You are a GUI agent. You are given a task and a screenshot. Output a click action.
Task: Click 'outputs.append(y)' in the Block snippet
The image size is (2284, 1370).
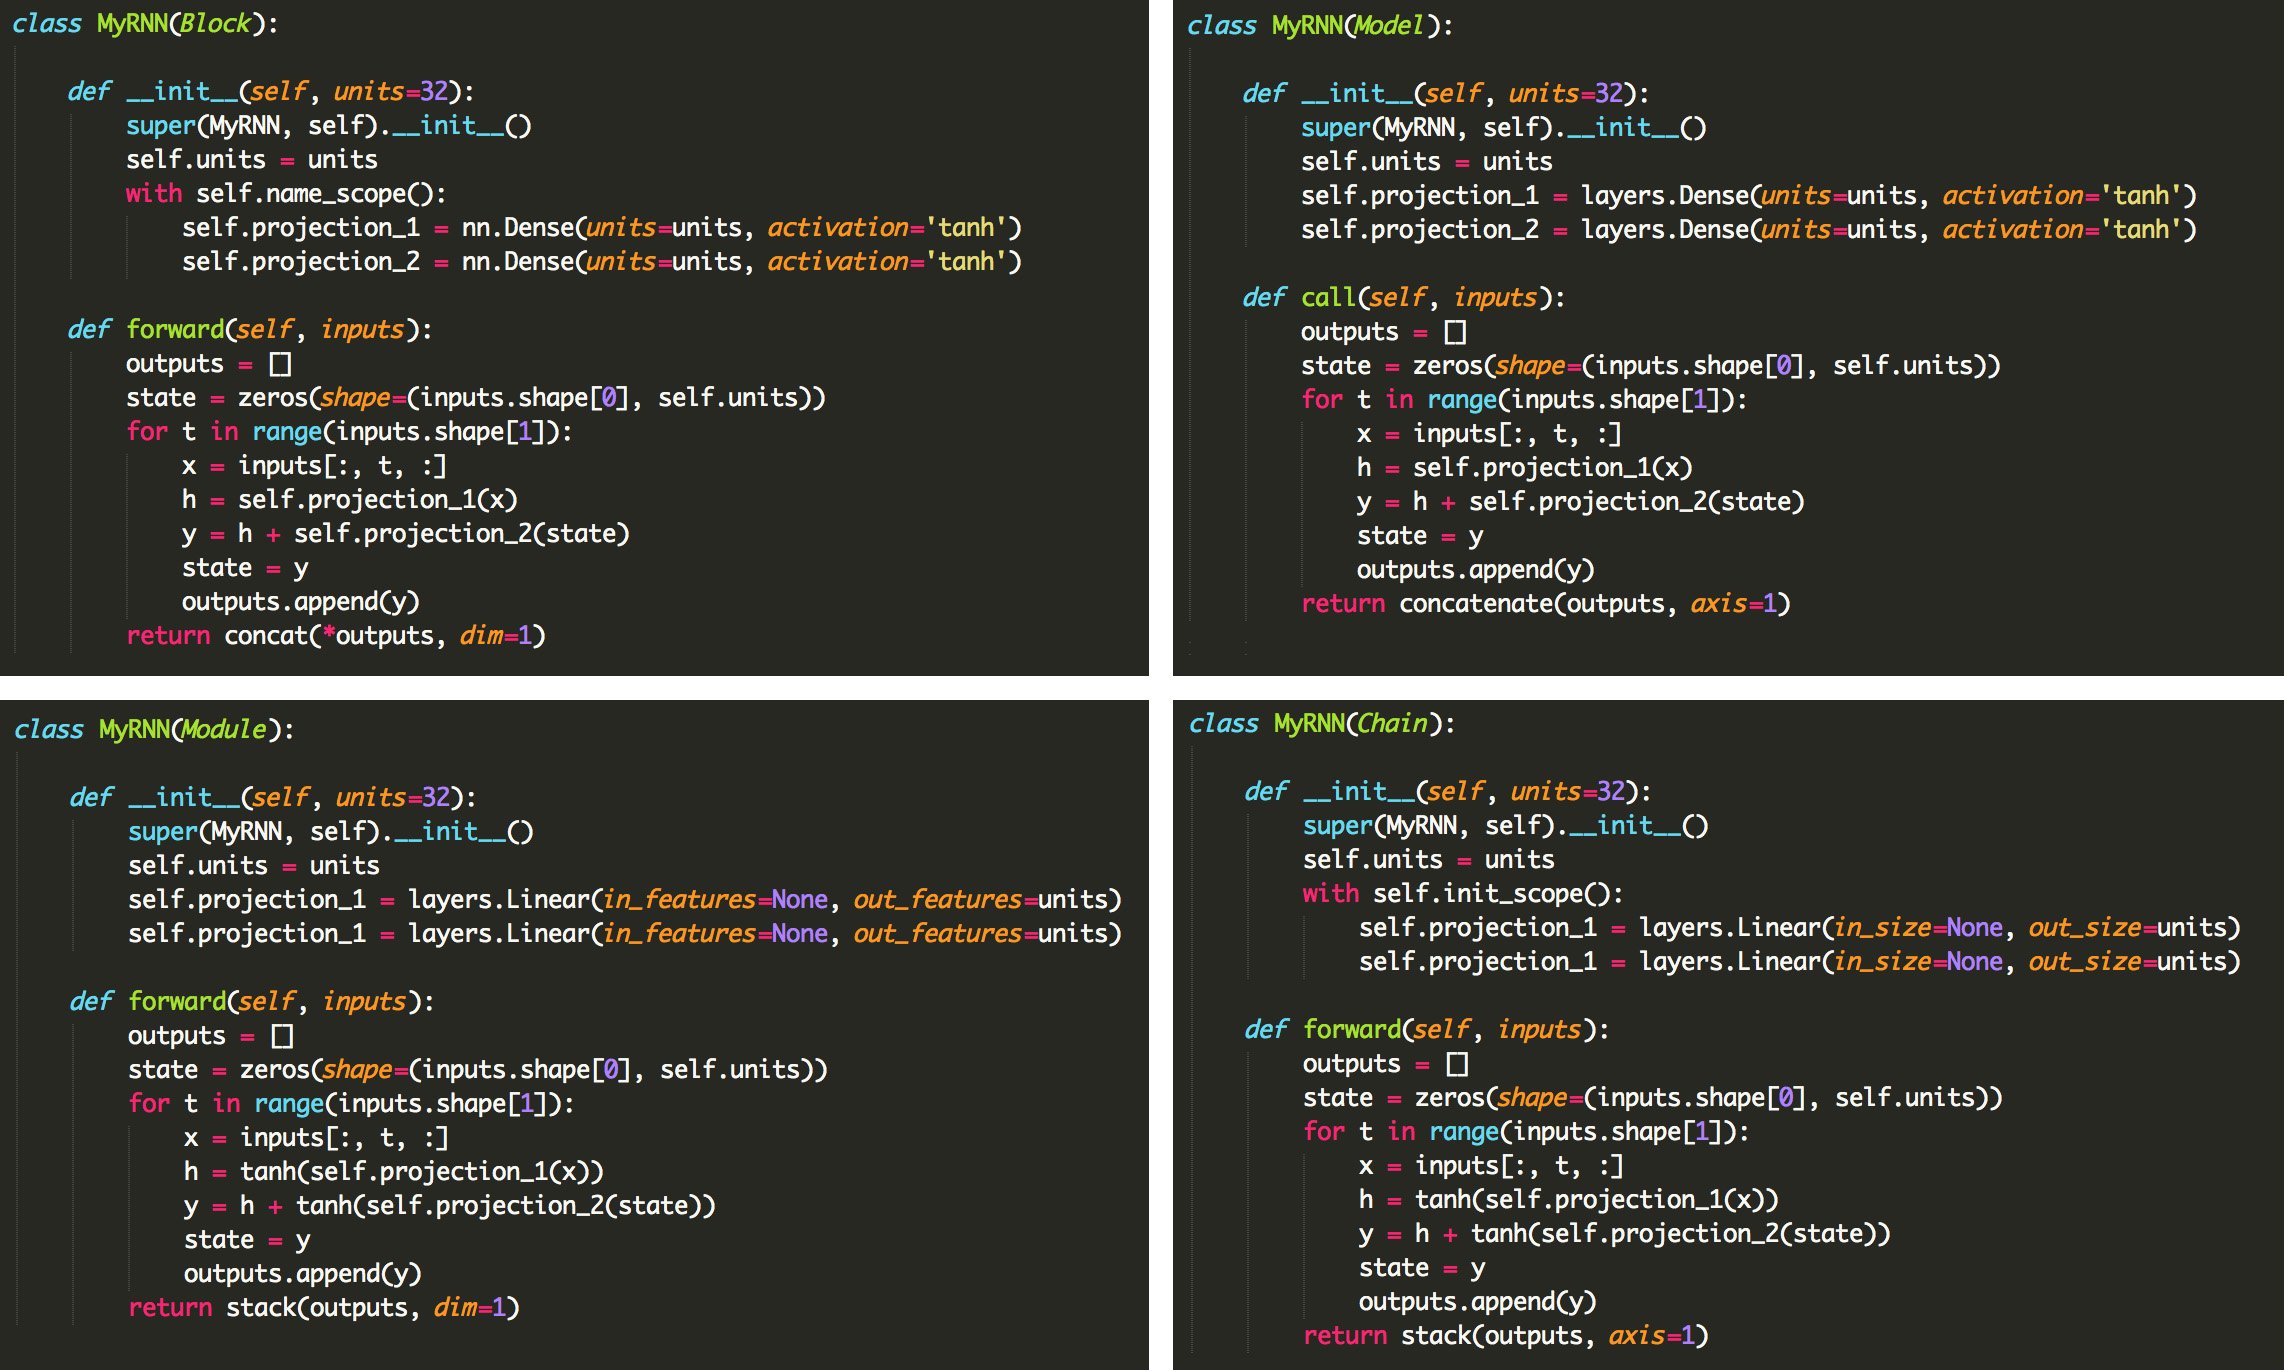tap(301, 602)
